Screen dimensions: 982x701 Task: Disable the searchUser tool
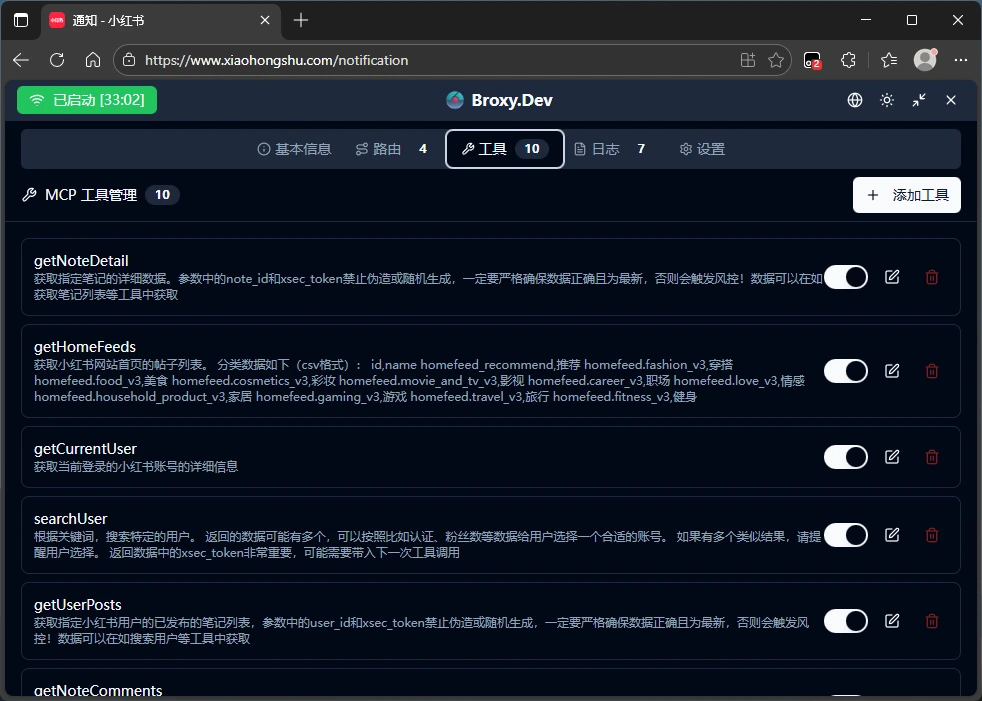tap(845, 535)
